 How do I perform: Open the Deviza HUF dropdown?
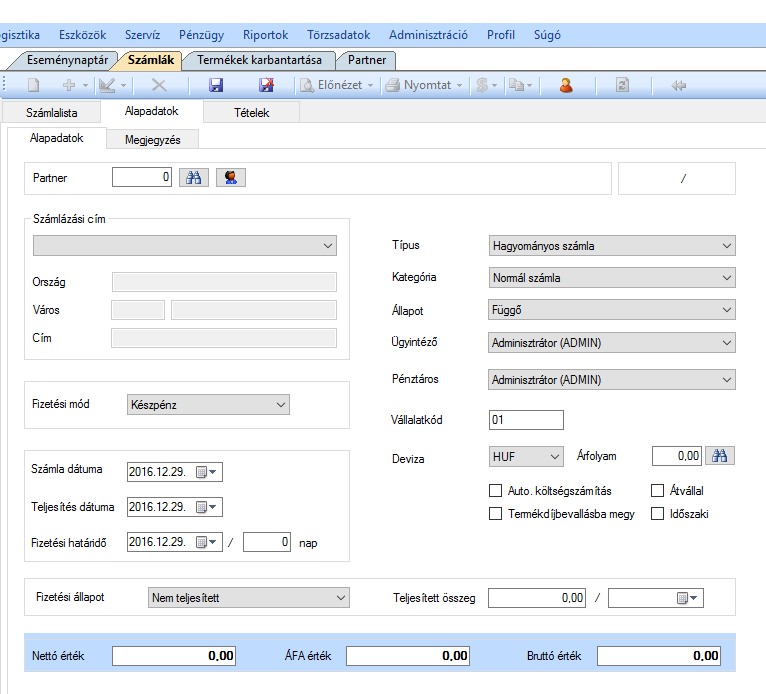526,457
